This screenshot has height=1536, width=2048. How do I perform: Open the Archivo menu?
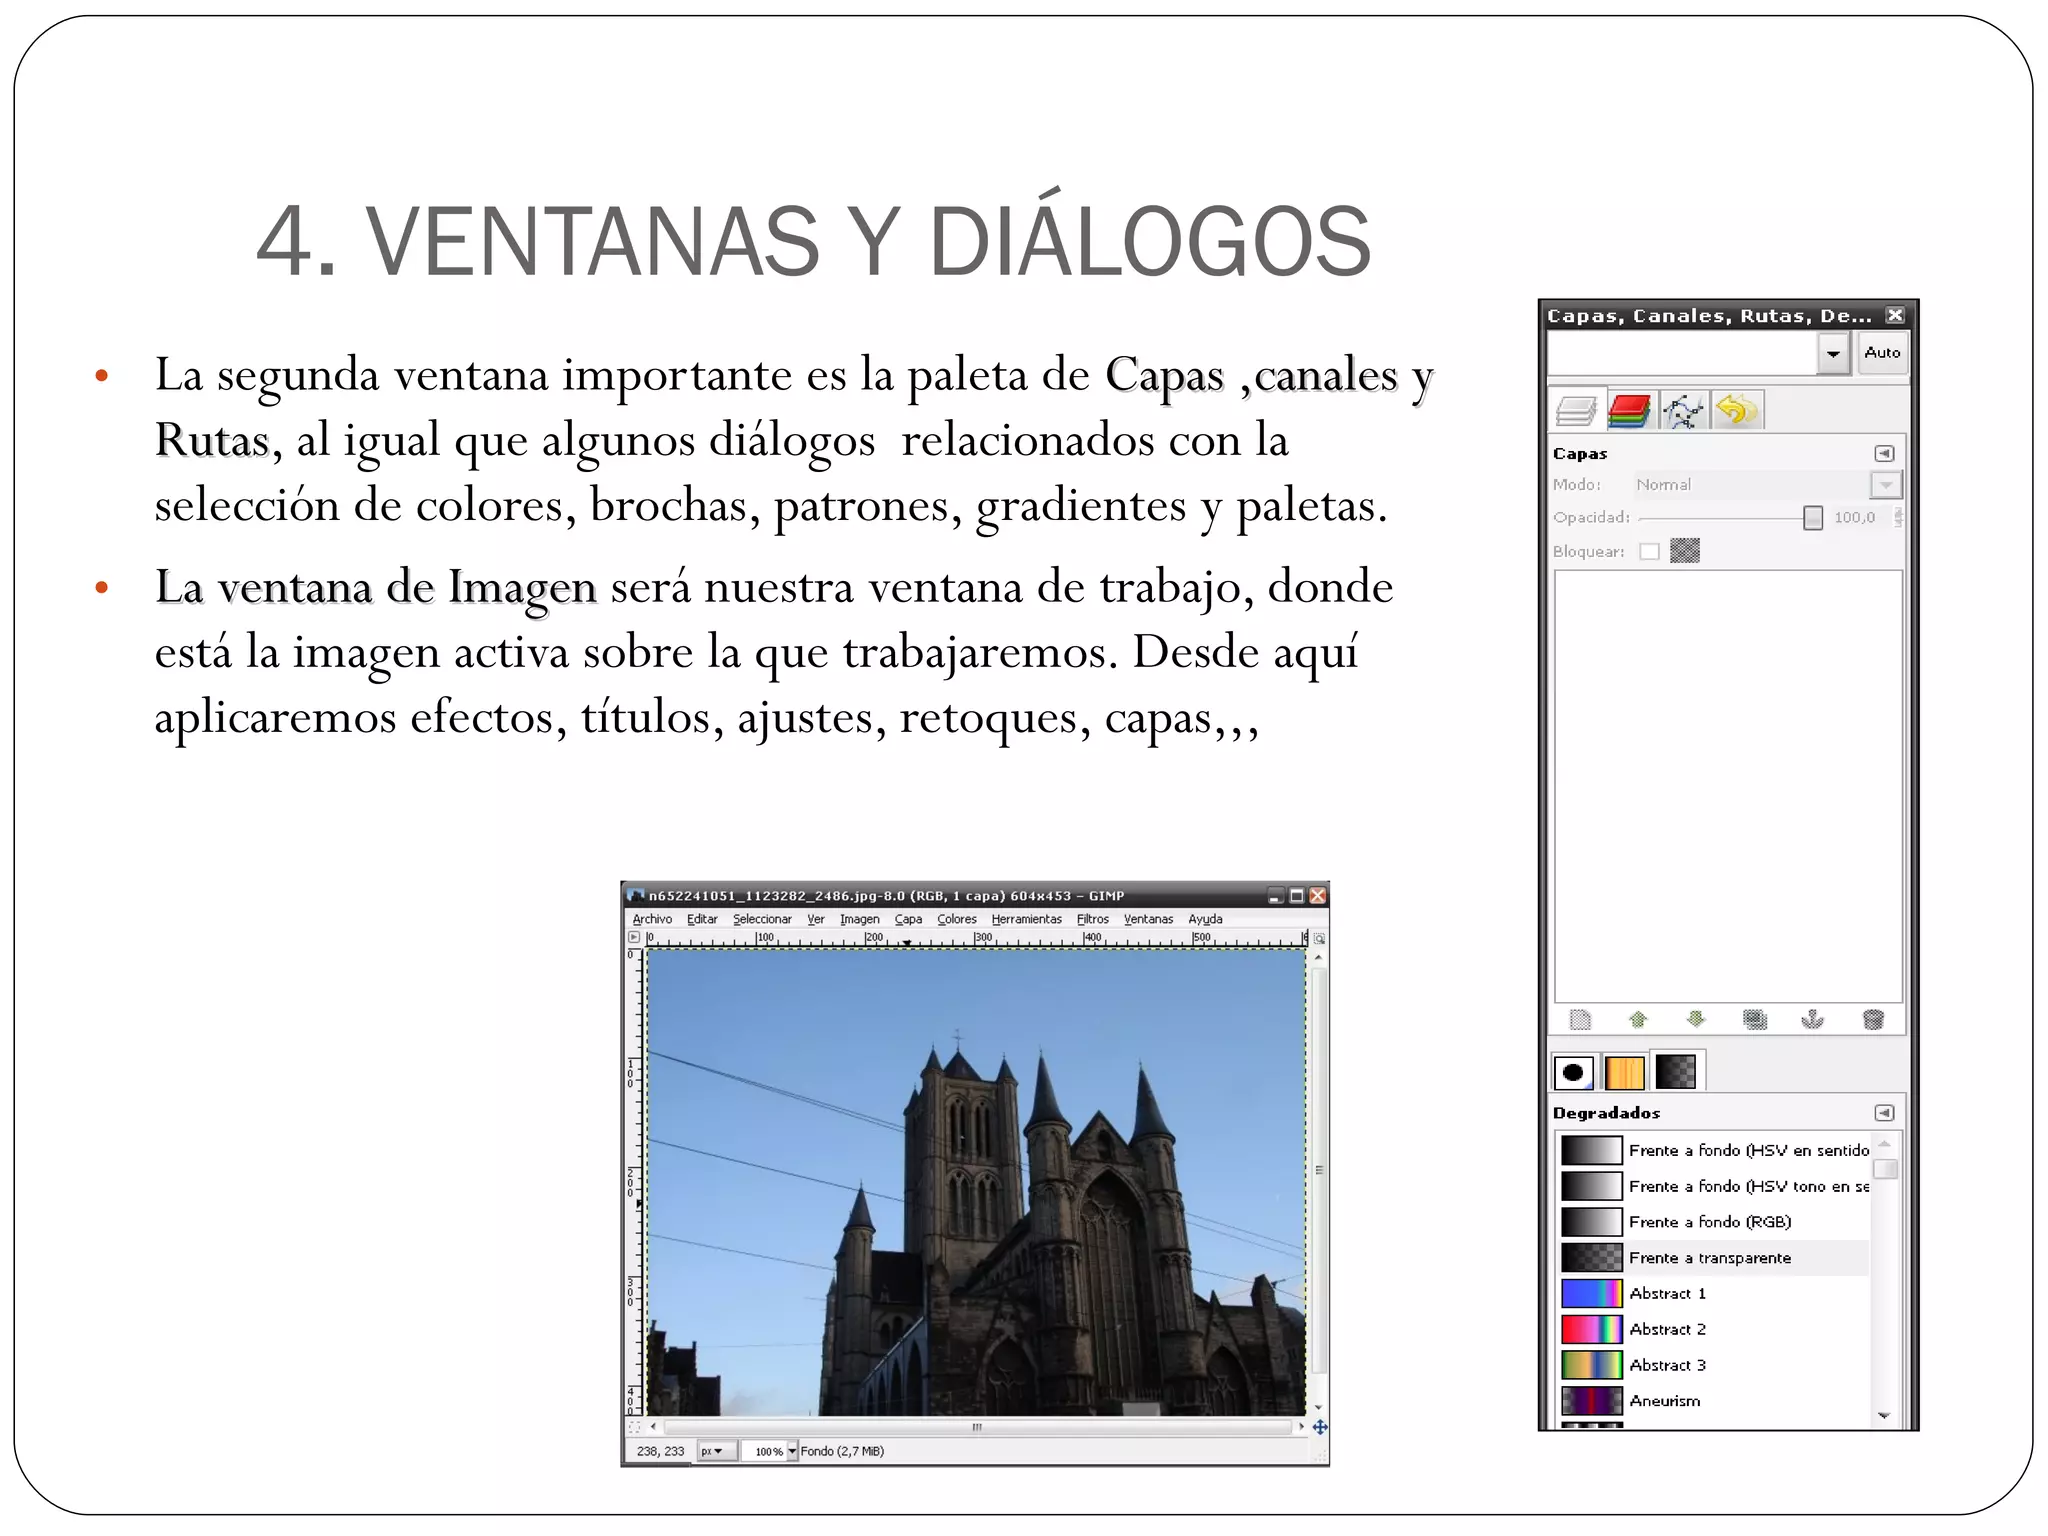click(652, 919)
